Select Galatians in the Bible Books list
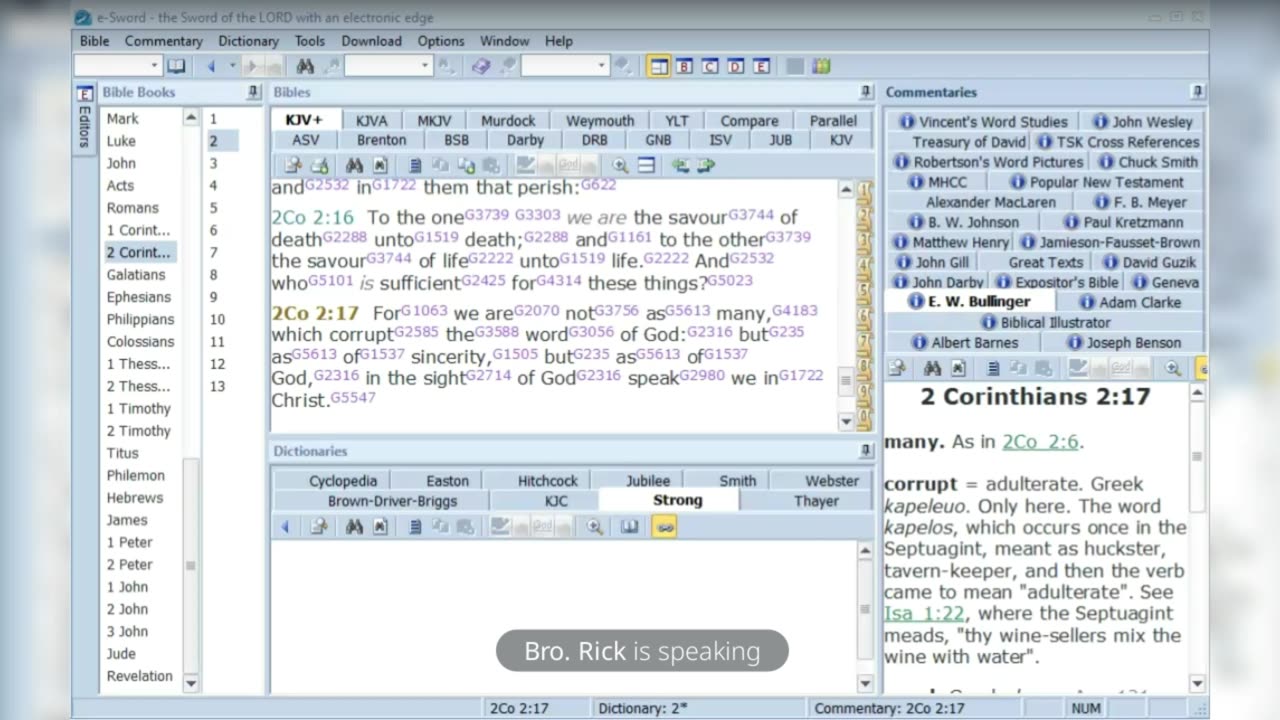Image resolution: width=1280 pixels, height=720 pixels. (x=136, y=275)
